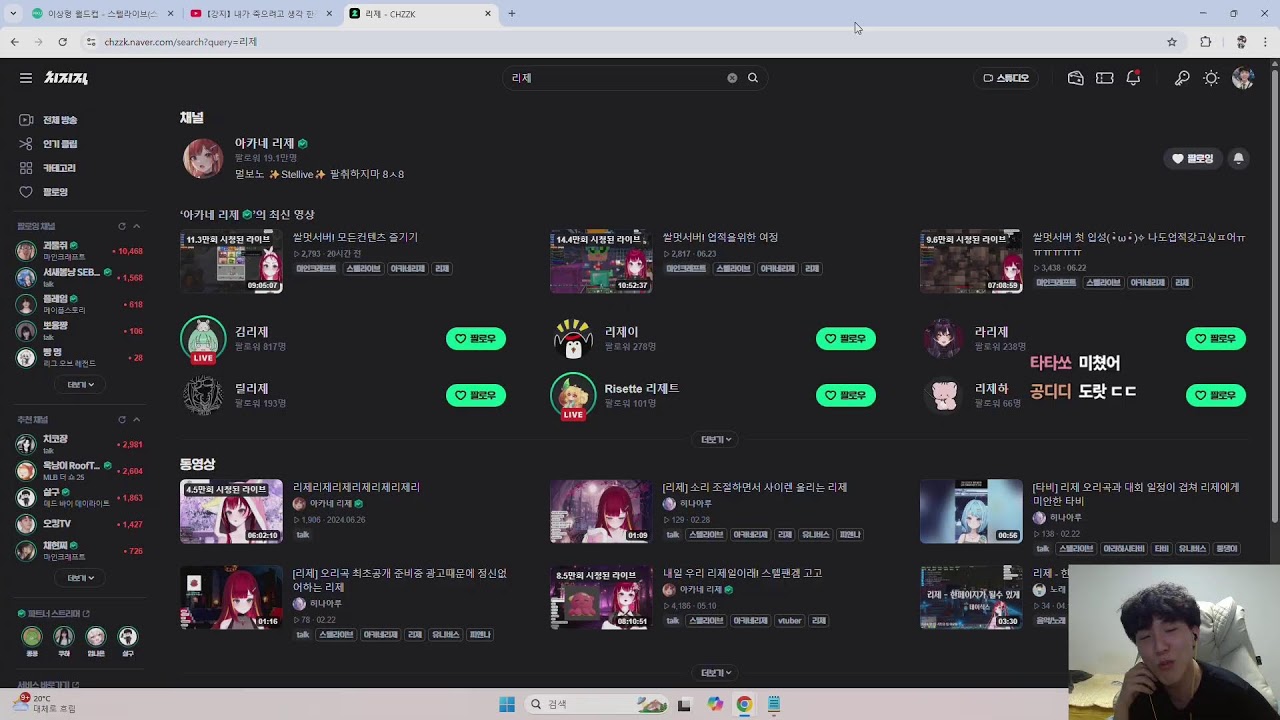Follow 김리제 channel
This screenshot has width=1280, height=720.
[476, 339]
